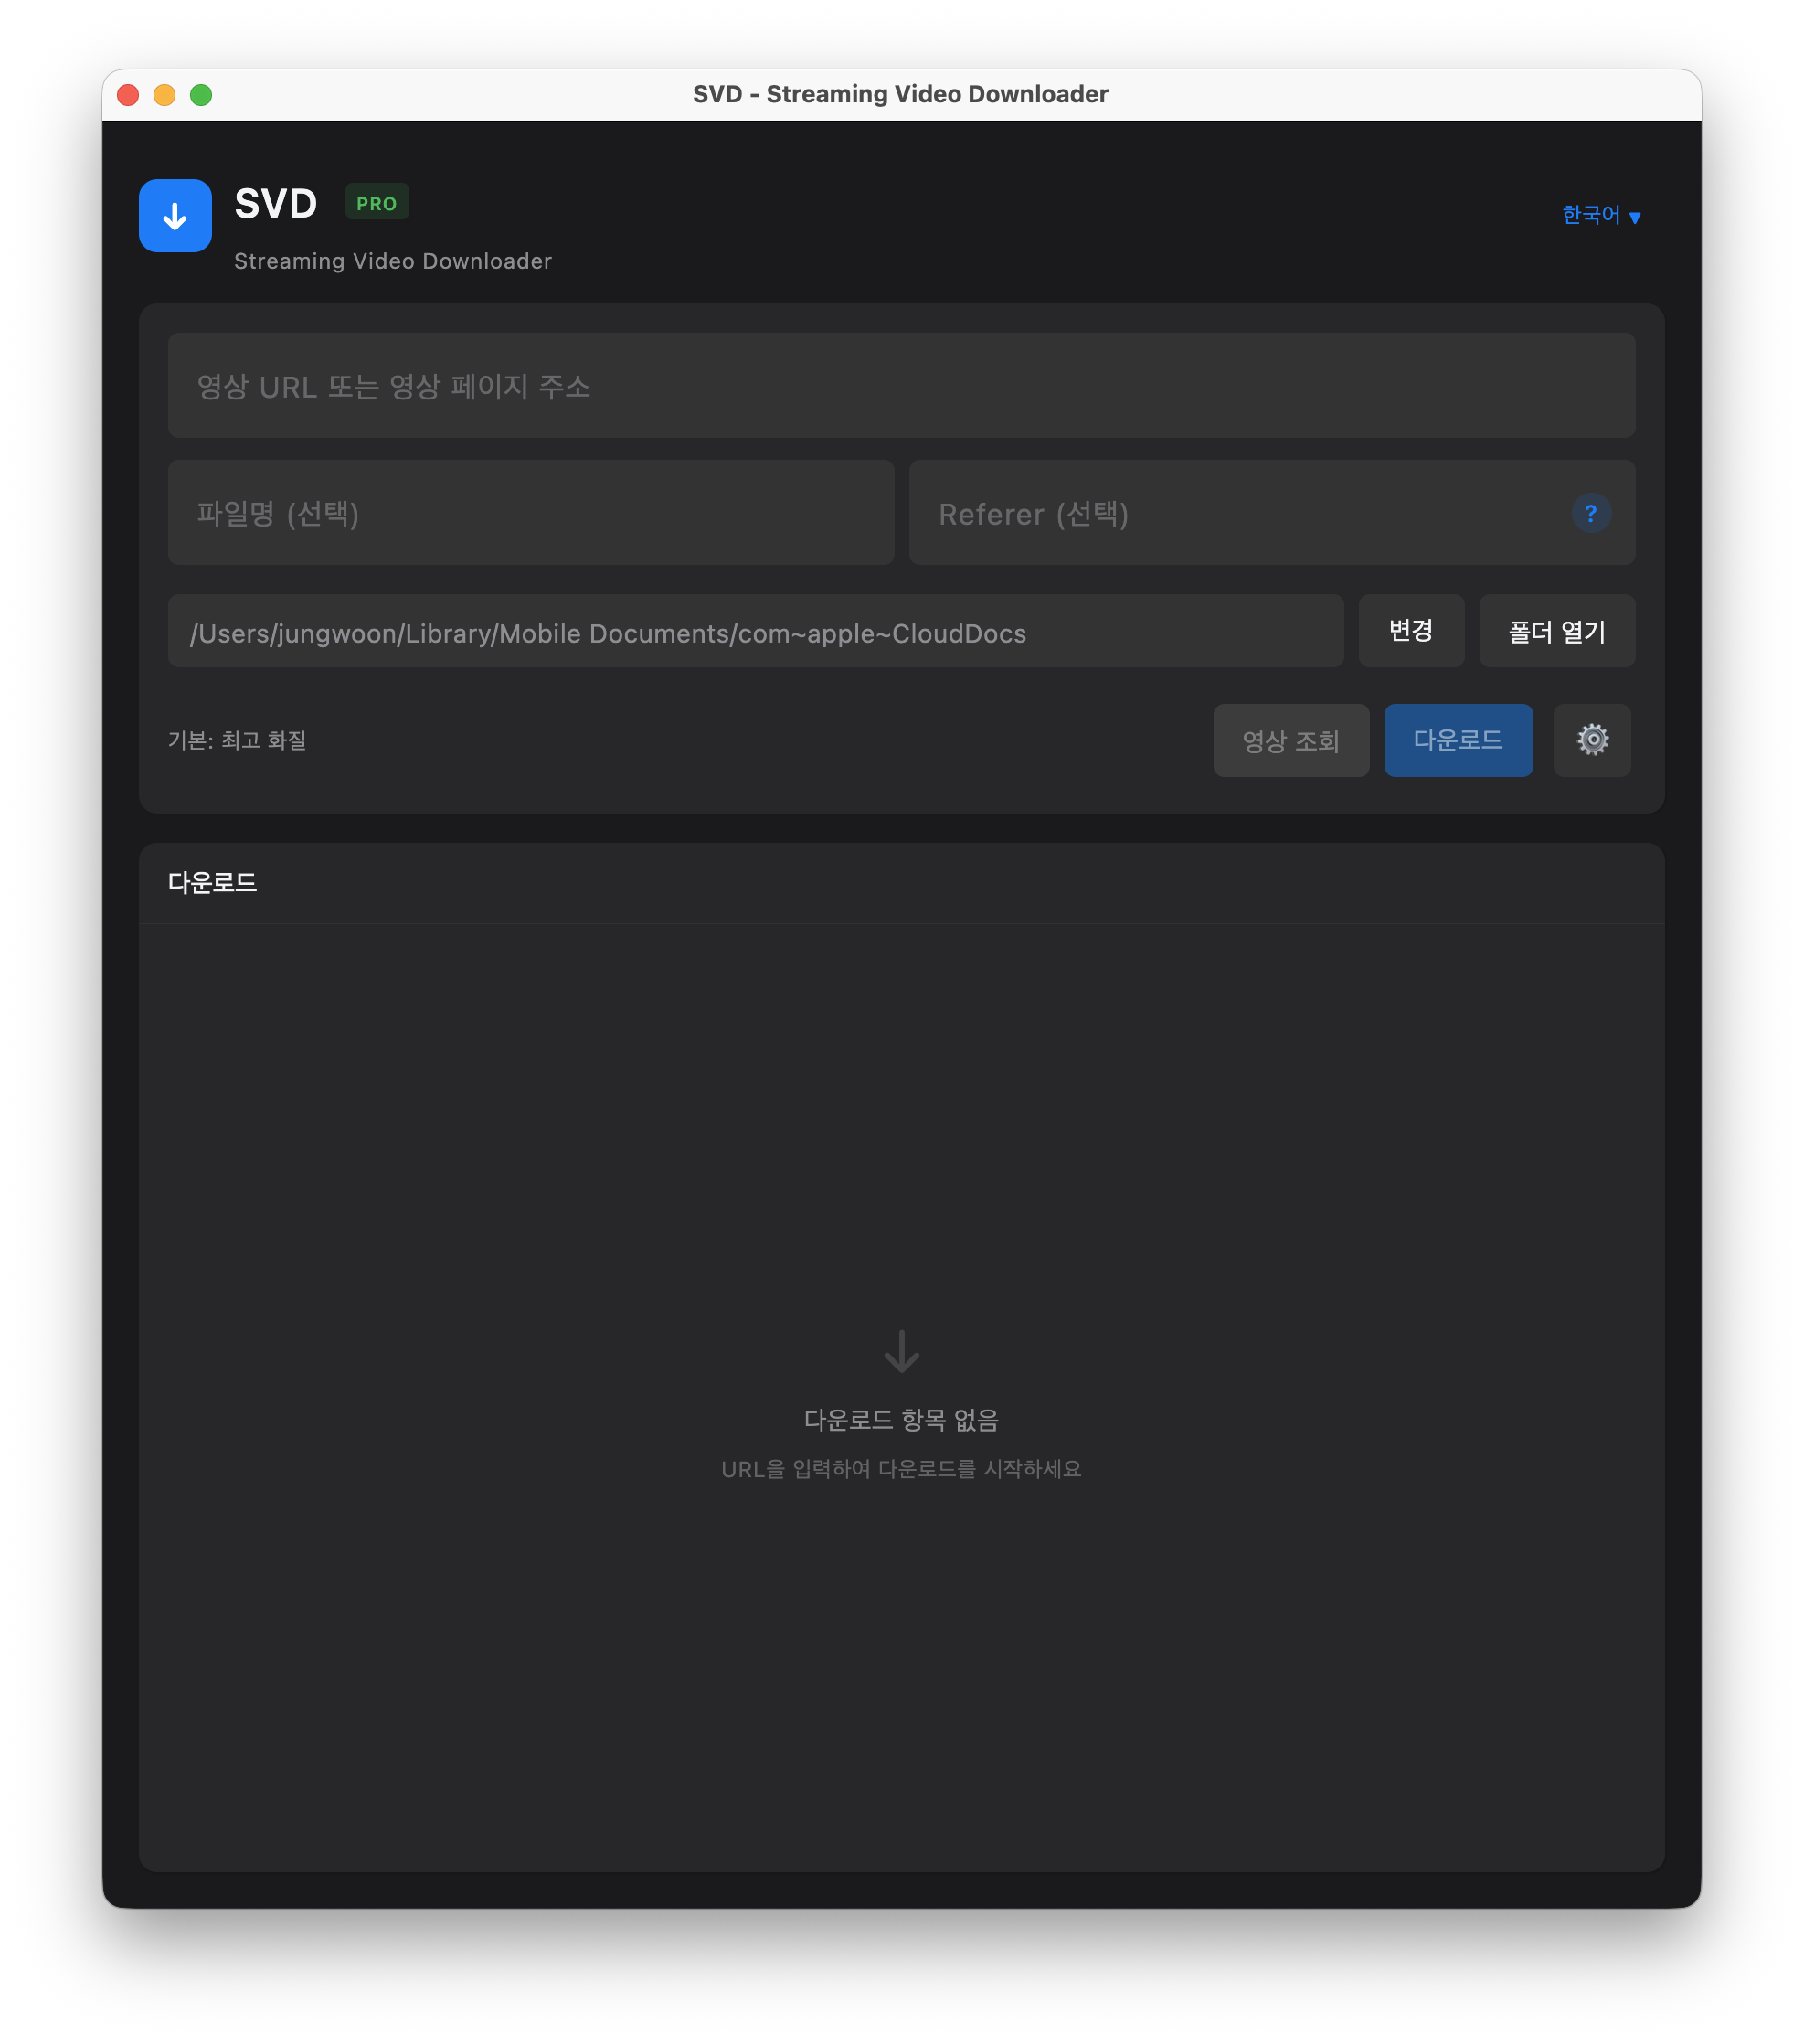
Task: Open the 한국어 language dropdown
Action: click(x=1600, y=216)
